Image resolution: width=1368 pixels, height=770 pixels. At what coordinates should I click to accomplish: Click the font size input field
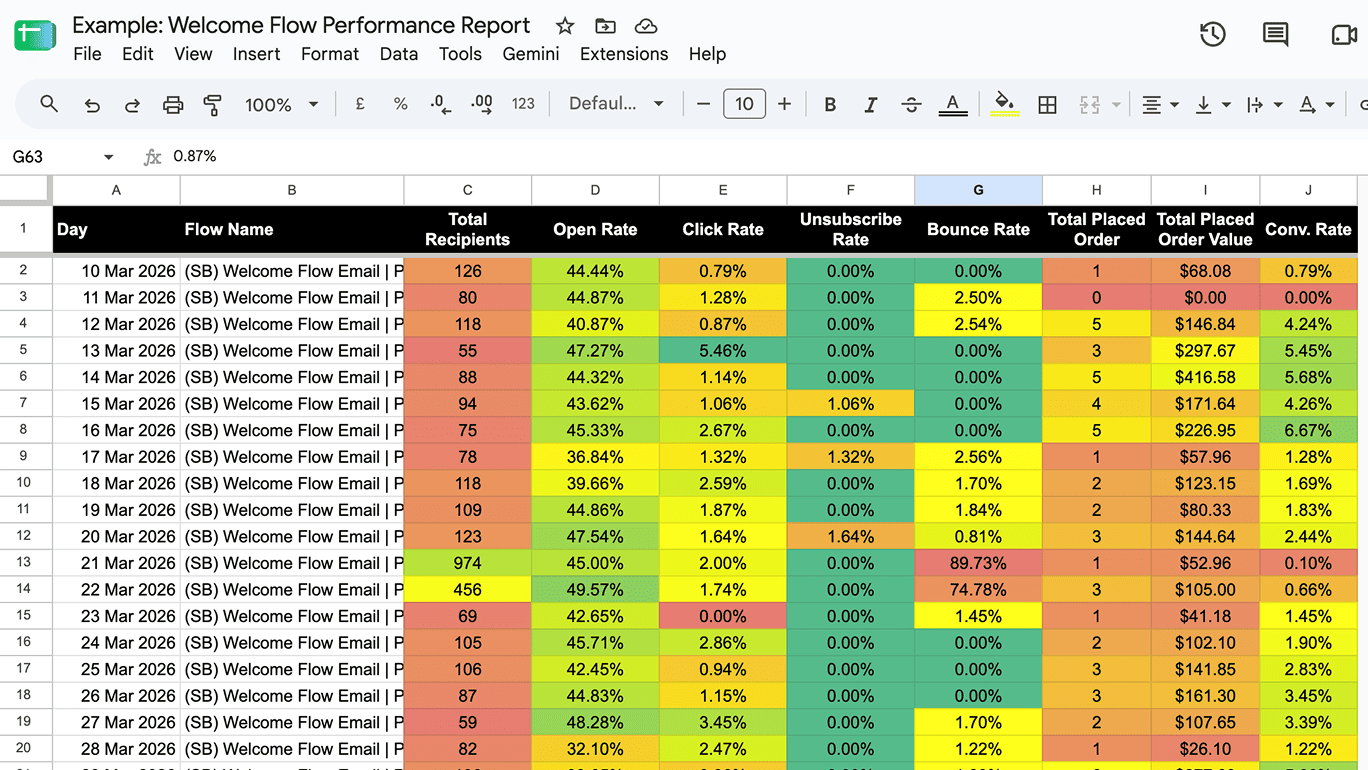[744, 104]
